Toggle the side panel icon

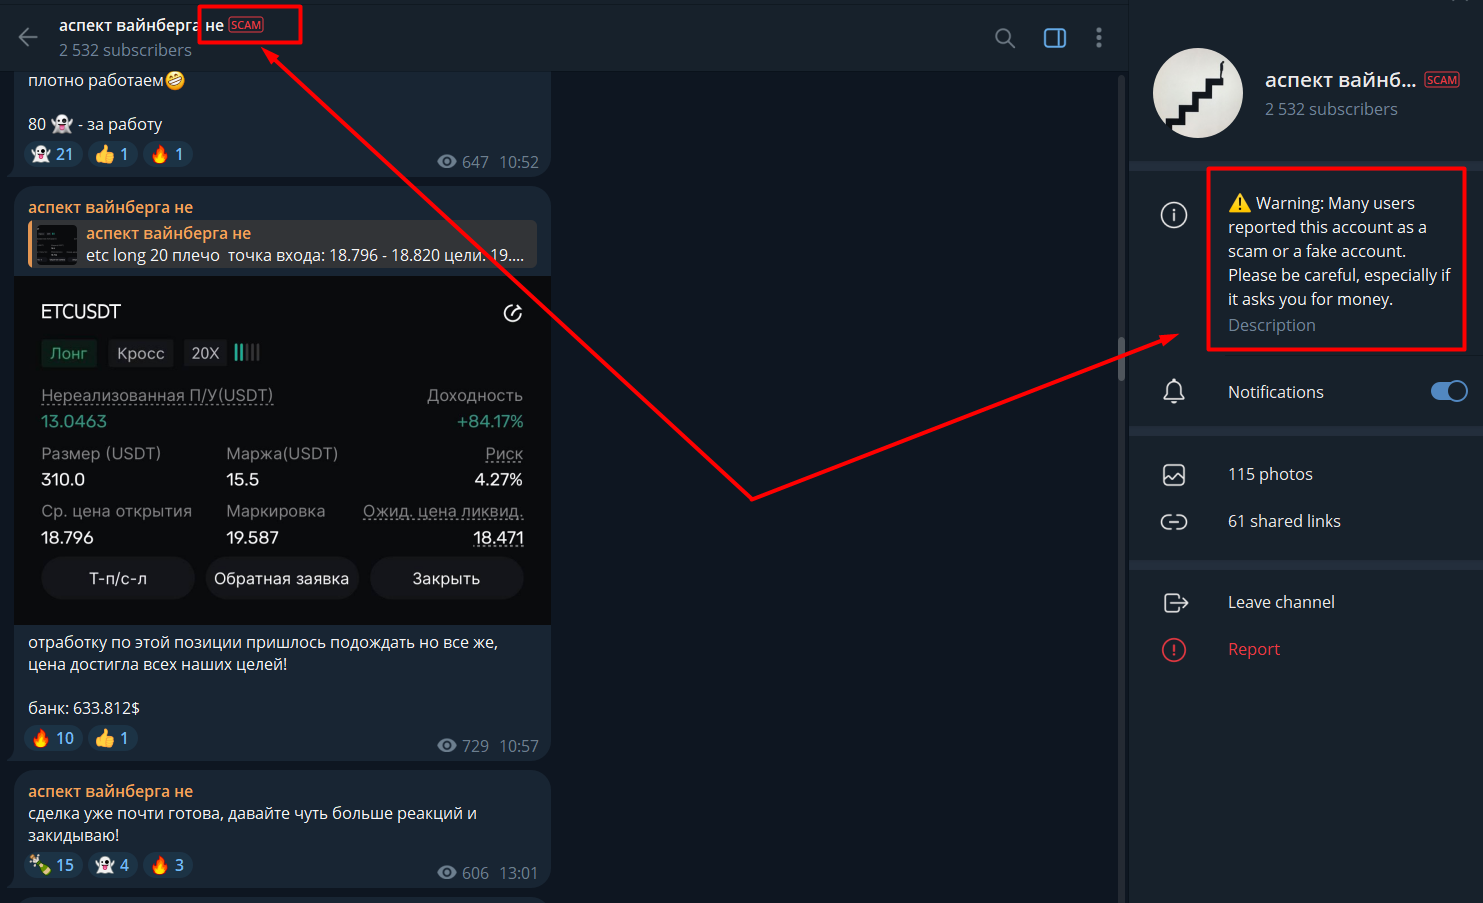click(1055, 38)
